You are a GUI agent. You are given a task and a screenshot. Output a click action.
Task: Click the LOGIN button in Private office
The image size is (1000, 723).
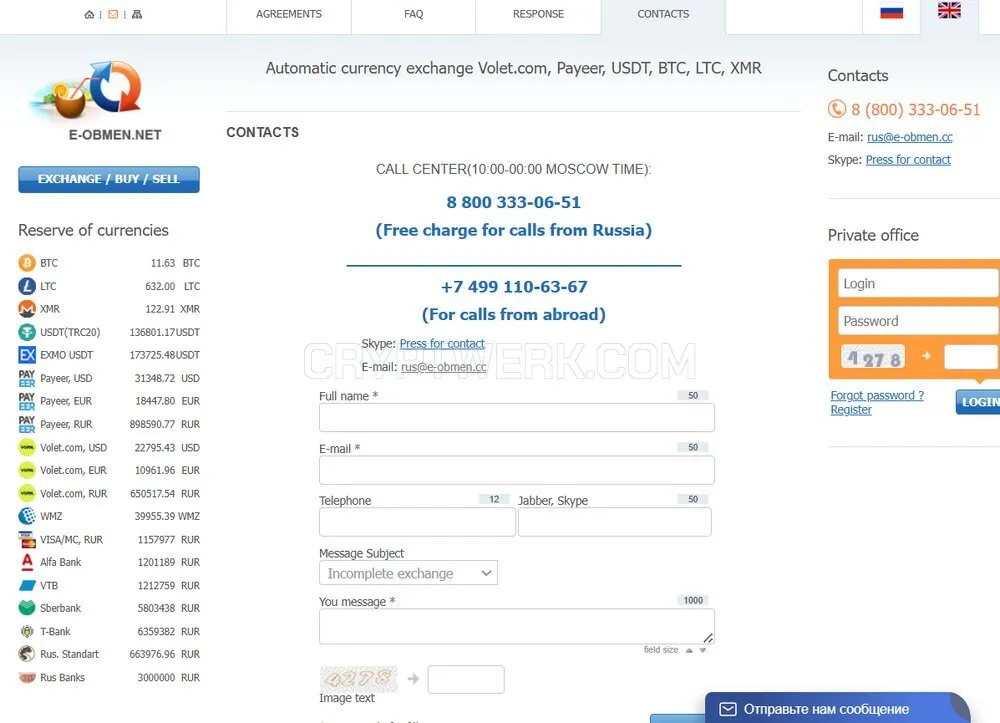[978, 402]
